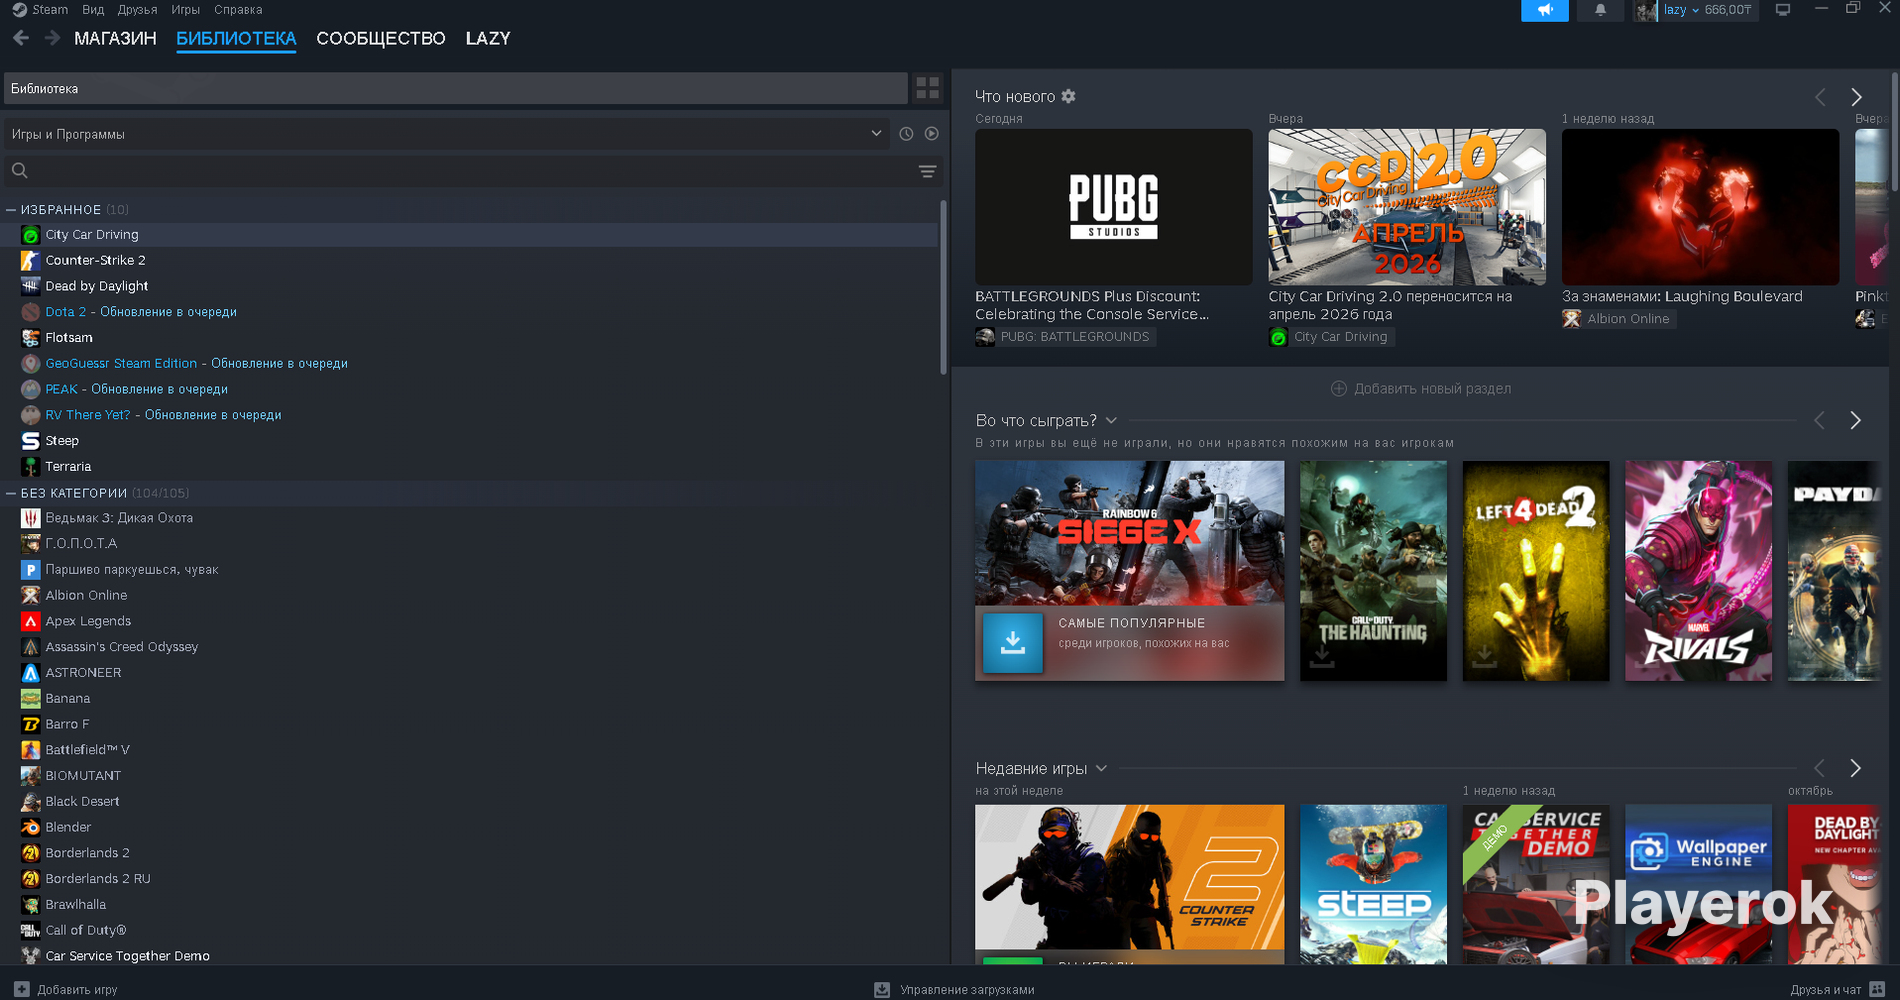
Task: Open What's New settings gear
Action: pyautogui.click(x=1069, y=96)
